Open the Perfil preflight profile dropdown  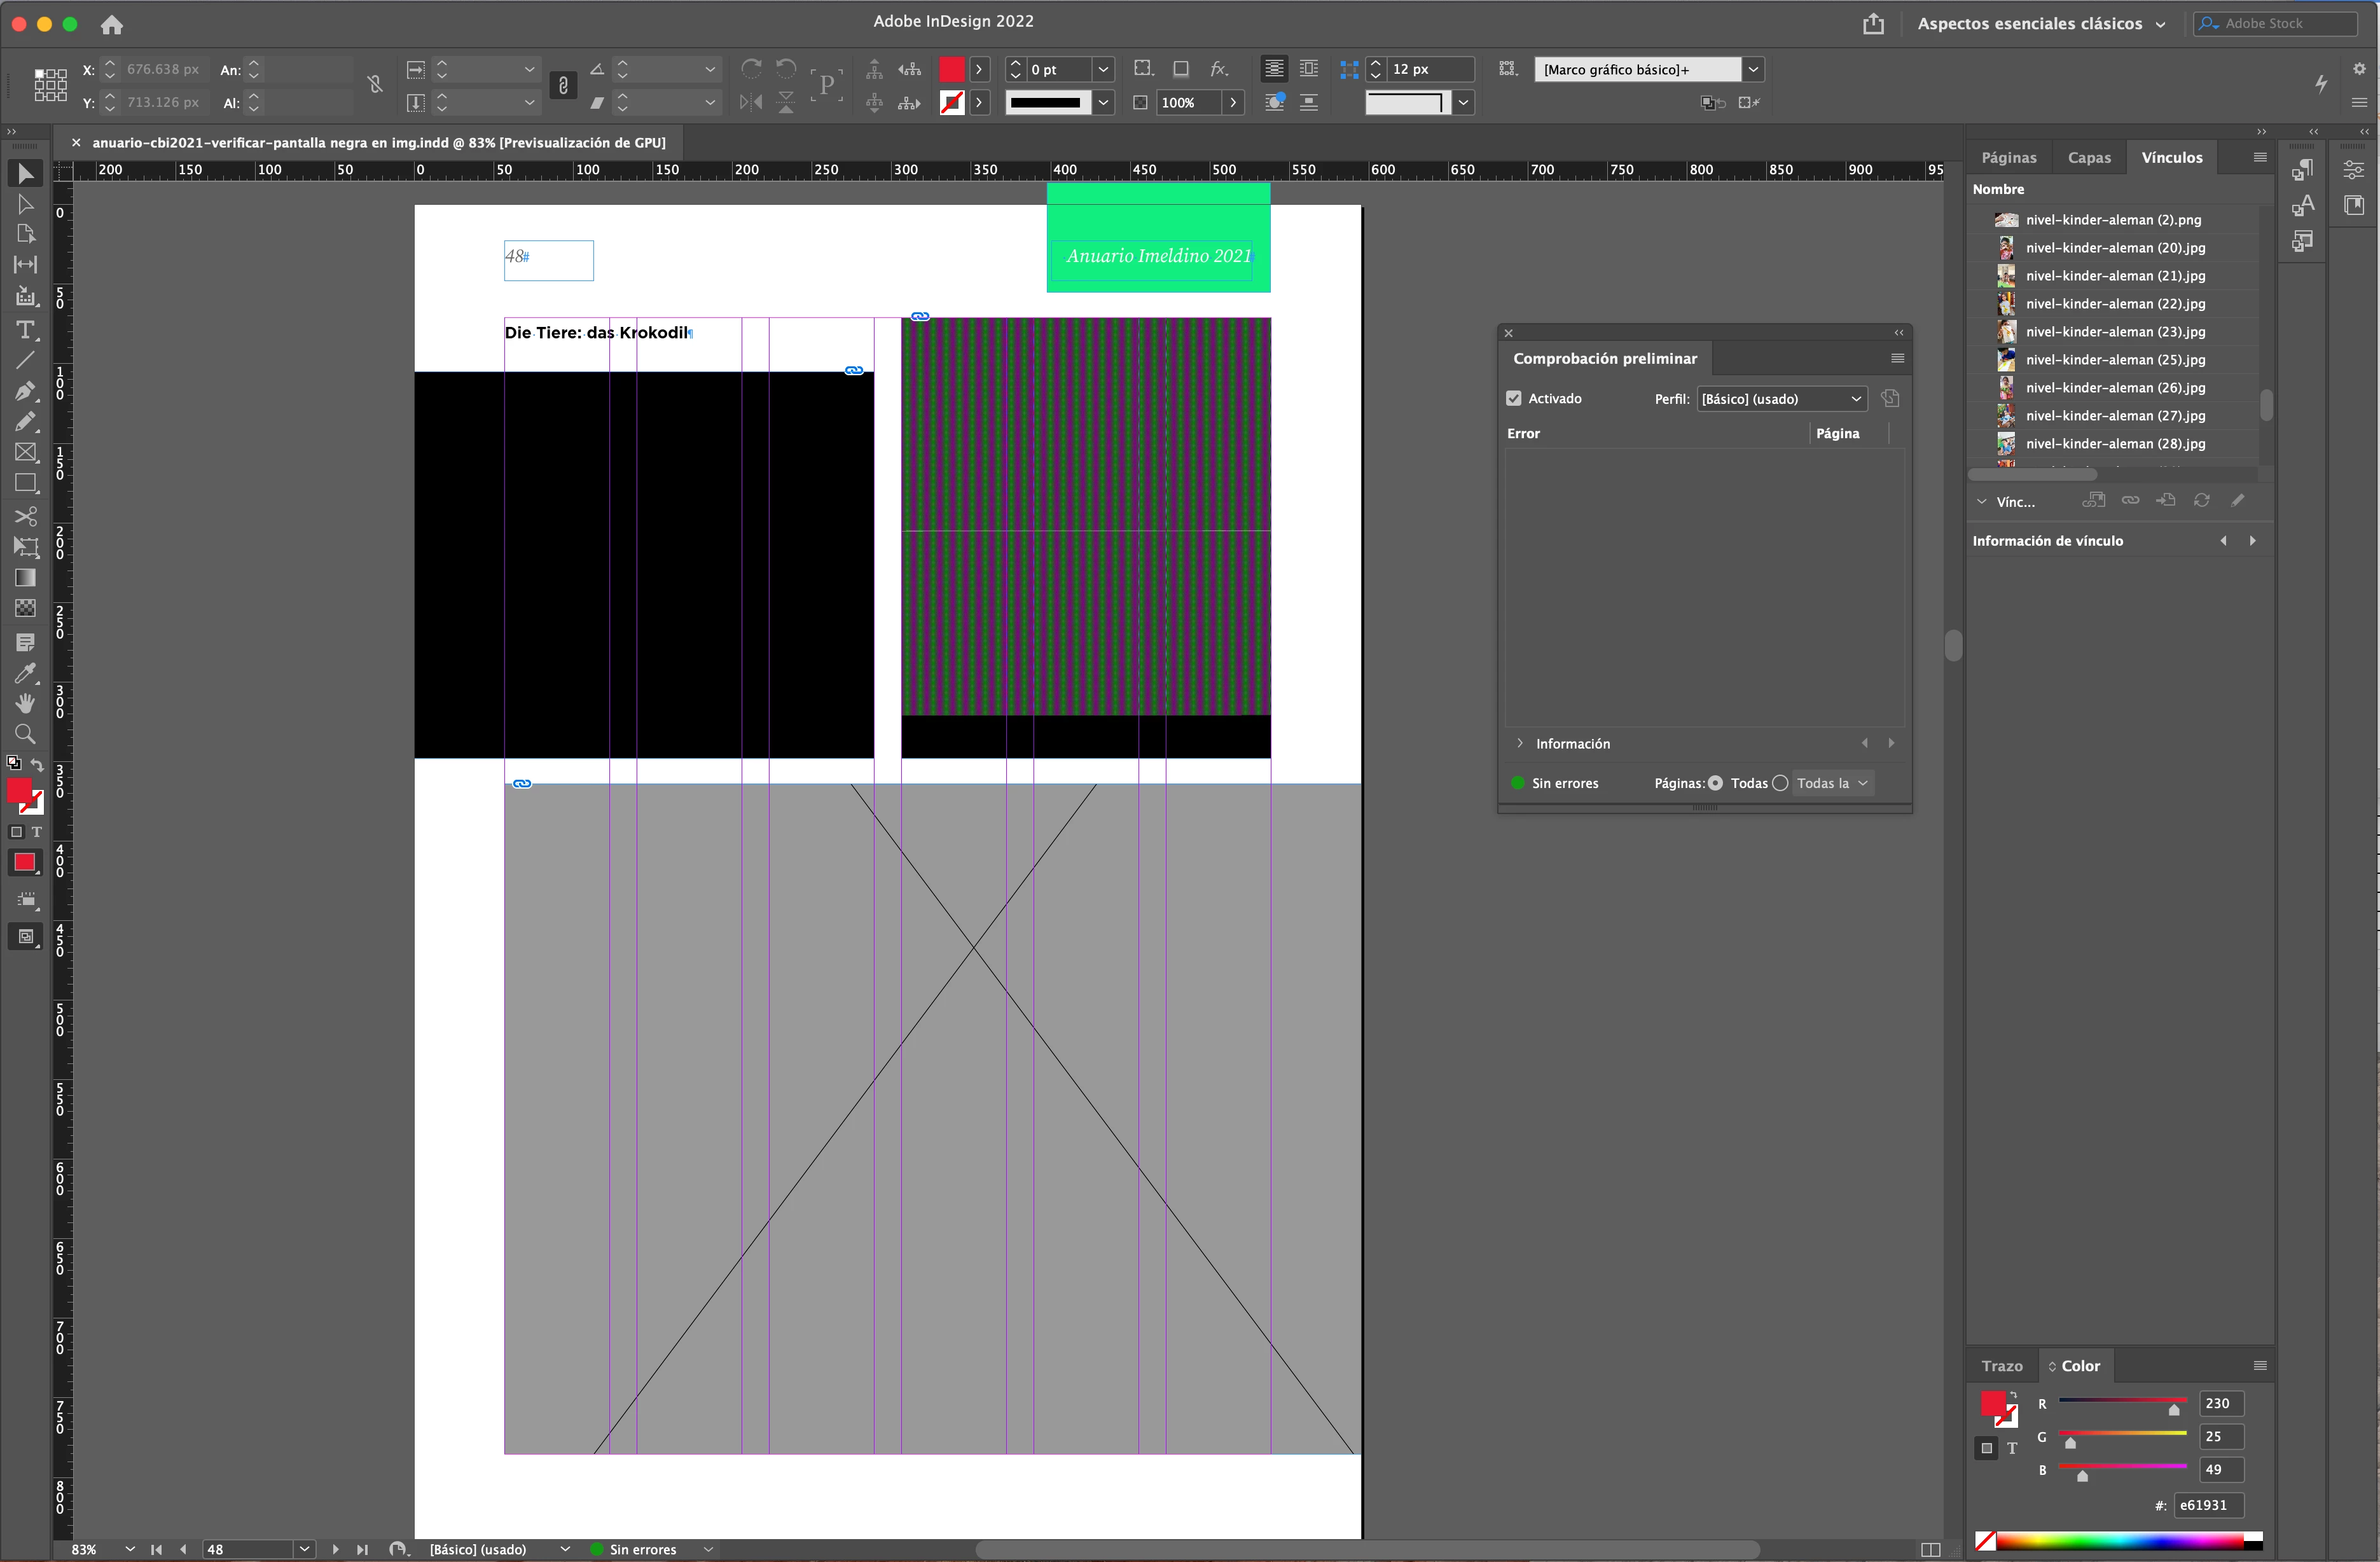click(x=1781, y=398)
